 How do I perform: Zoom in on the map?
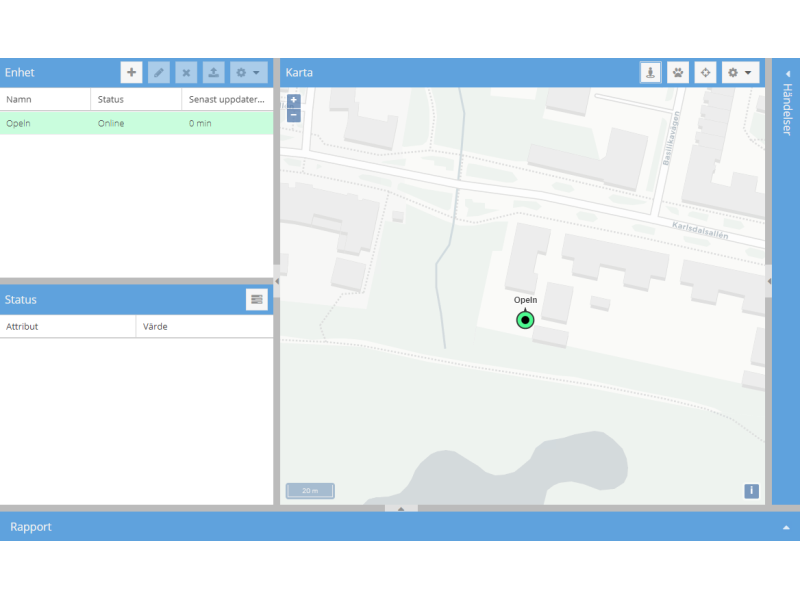point(293,100)
